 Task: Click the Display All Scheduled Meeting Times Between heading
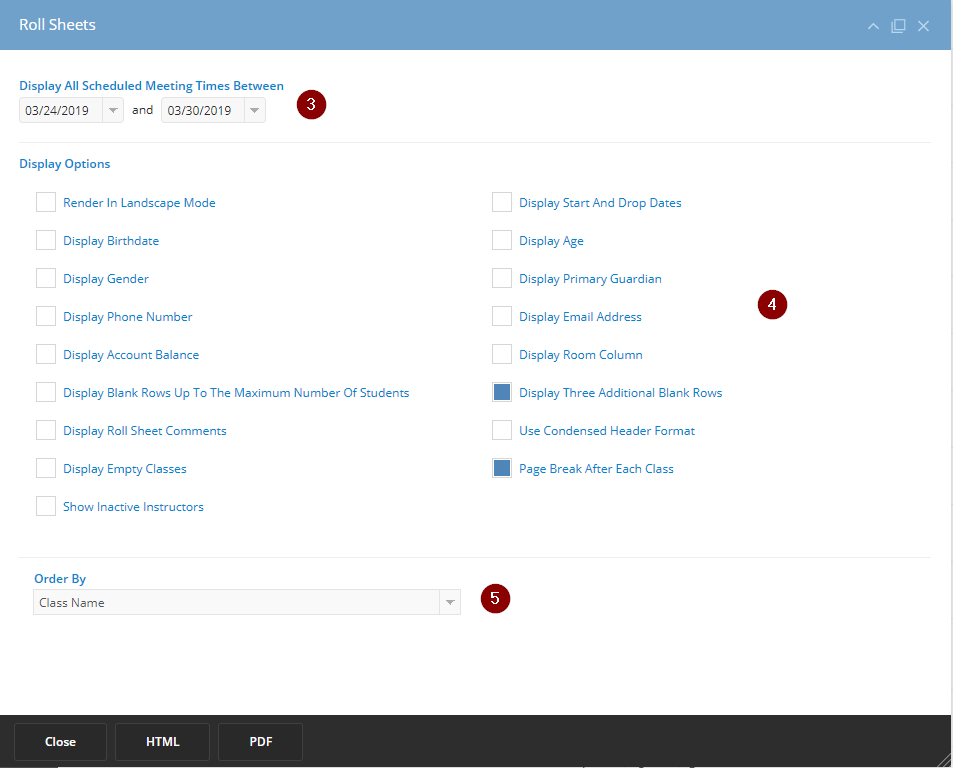click(151, 86)
